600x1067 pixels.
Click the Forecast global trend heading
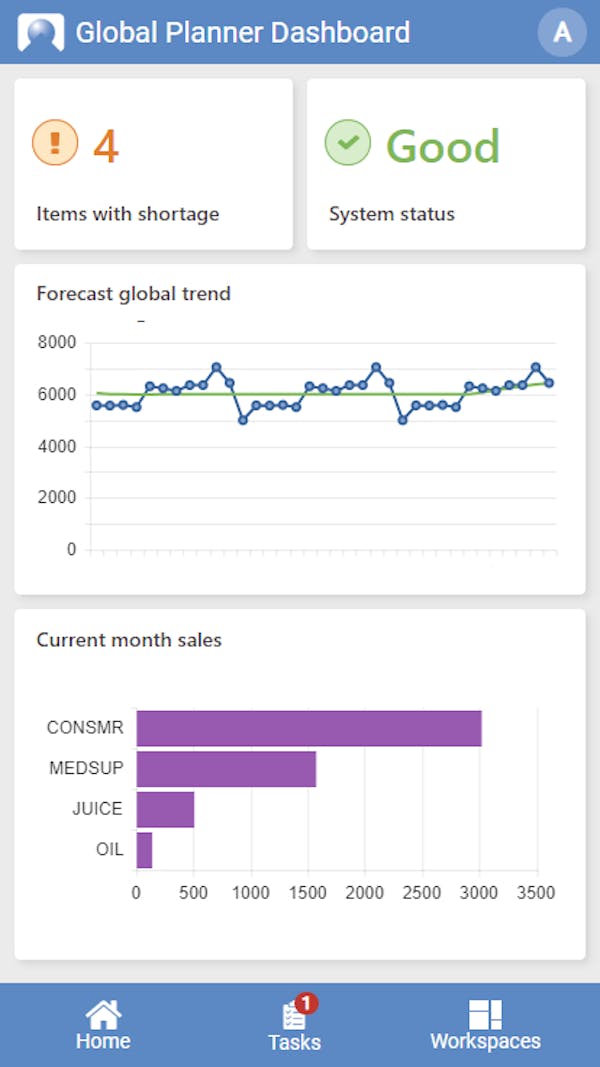point(134,294)
